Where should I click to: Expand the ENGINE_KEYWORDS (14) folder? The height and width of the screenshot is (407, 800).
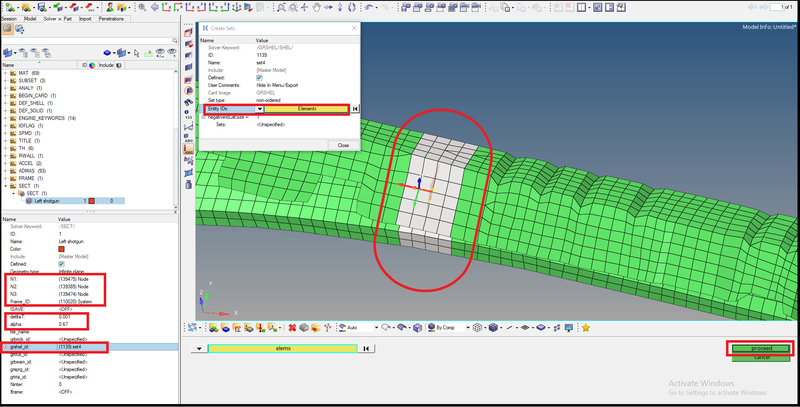pos(6,118)
